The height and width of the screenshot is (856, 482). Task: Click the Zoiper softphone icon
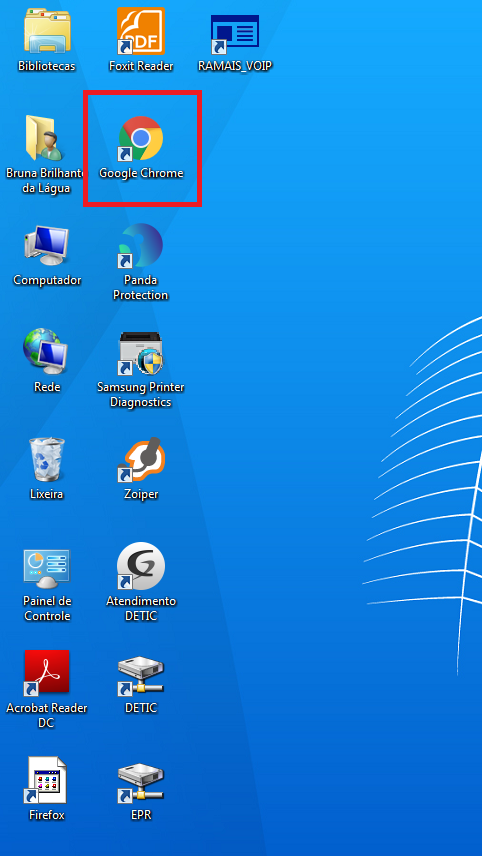coord(141,460)
